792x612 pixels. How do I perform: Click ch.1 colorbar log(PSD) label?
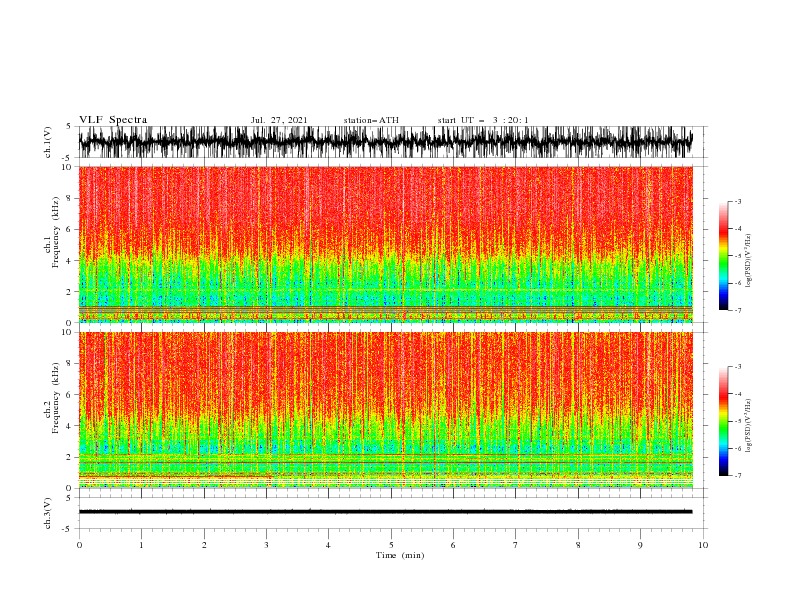click(x=749, y=261)
